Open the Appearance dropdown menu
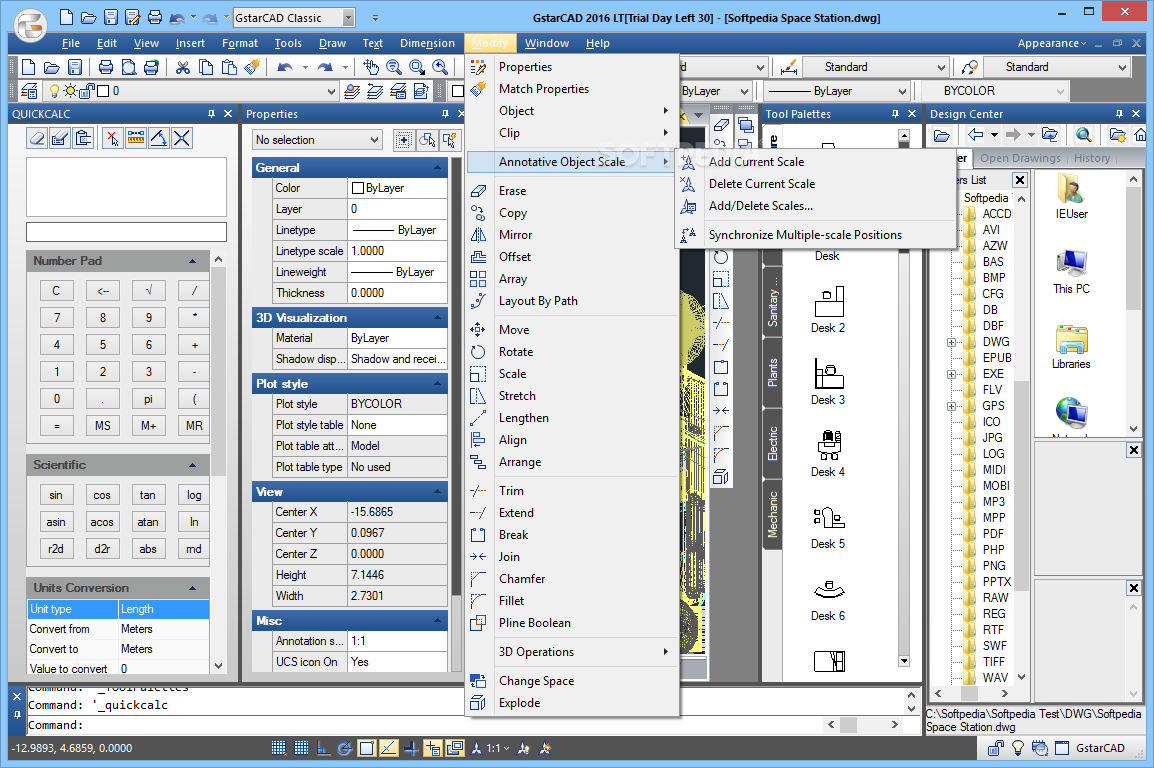The height and width of the screenshot is (768, 1154). (1052, 43)
